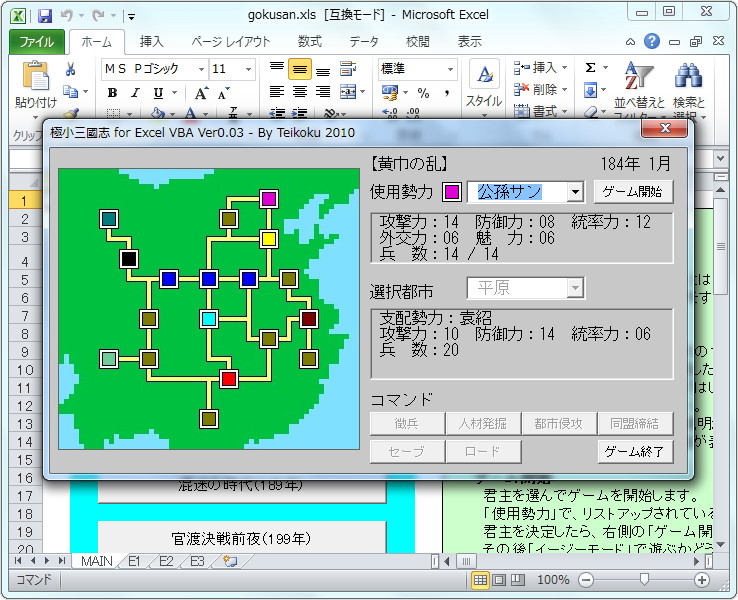The height and width of the screenshot is (600, 738).
Task: Select the E1 sheet tab
Action: (135, 561)
